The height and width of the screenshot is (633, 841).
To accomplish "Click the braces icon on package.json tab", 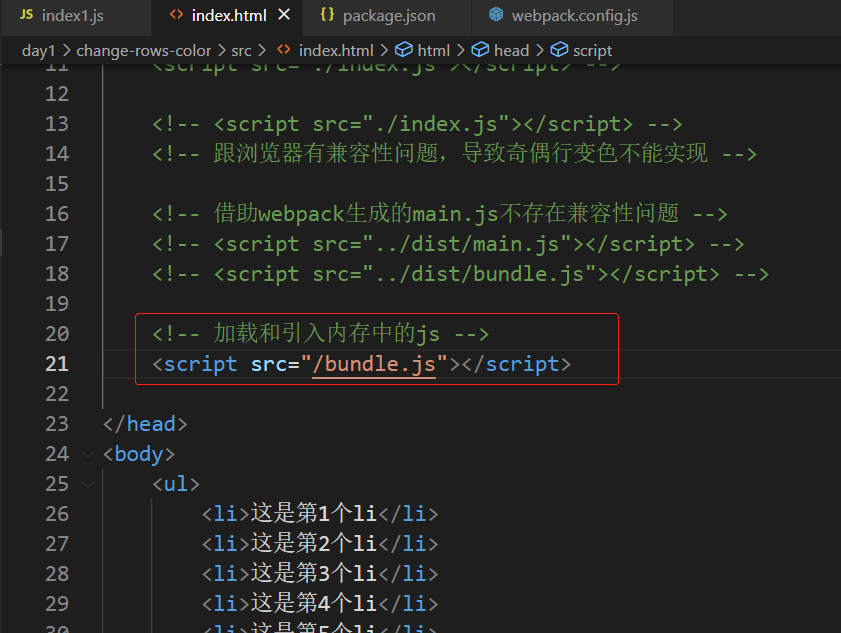I will pos(327,15).
